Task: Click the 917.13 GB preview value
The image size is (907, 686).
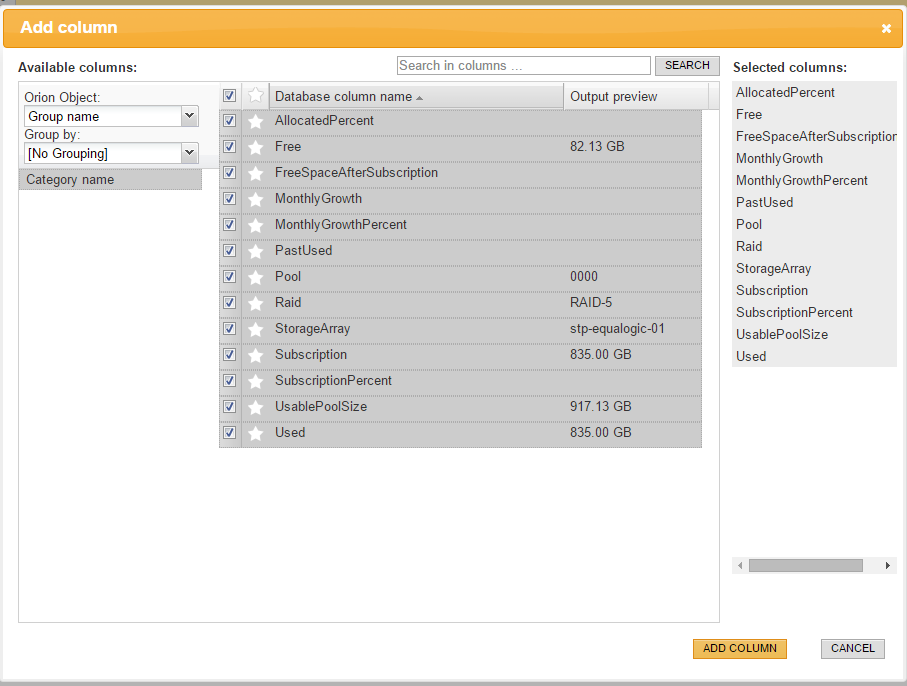Action: point(600,407)
